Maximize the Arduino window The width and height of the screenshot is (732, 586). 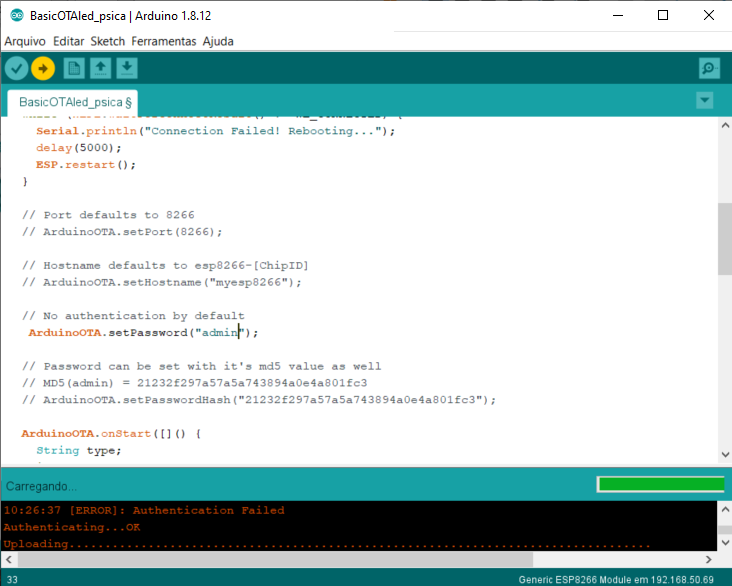[662, 15]
